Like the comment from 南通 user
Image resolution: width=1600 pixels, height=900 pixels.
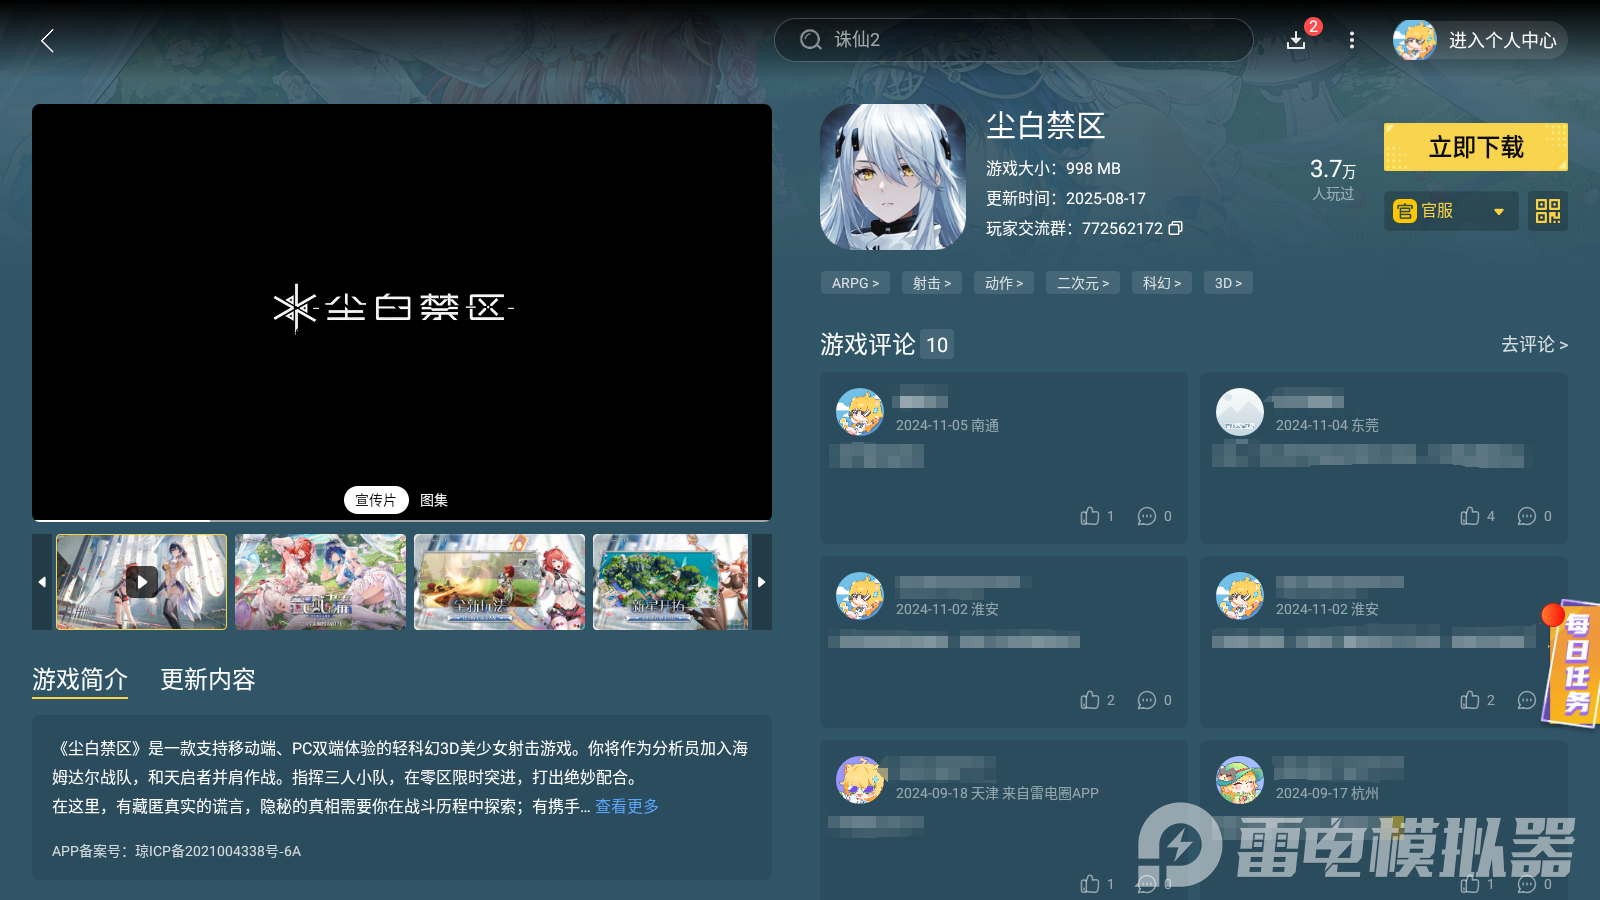[x=1089, y=516]
